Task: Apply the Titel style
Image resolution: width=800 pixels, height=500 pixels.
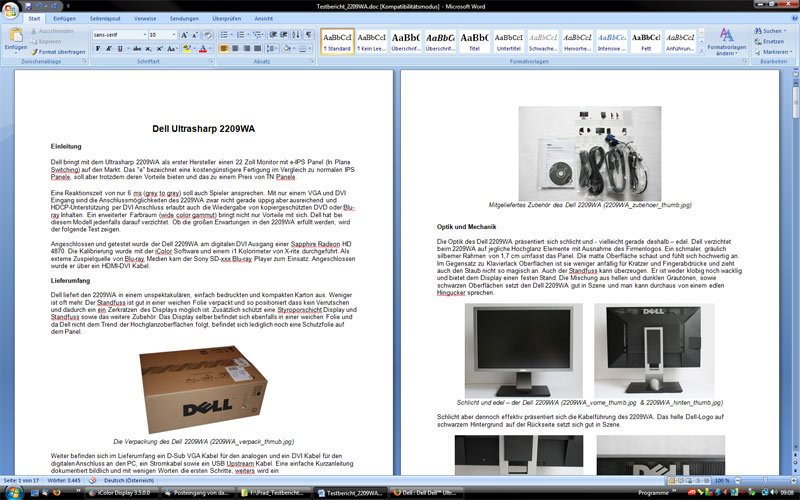Action: pos(474,41)
